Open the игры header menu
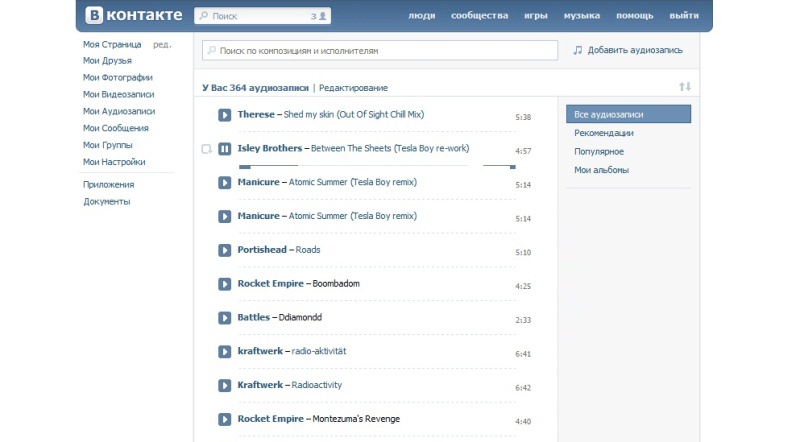The image size is (800, 442). point(536,15)
